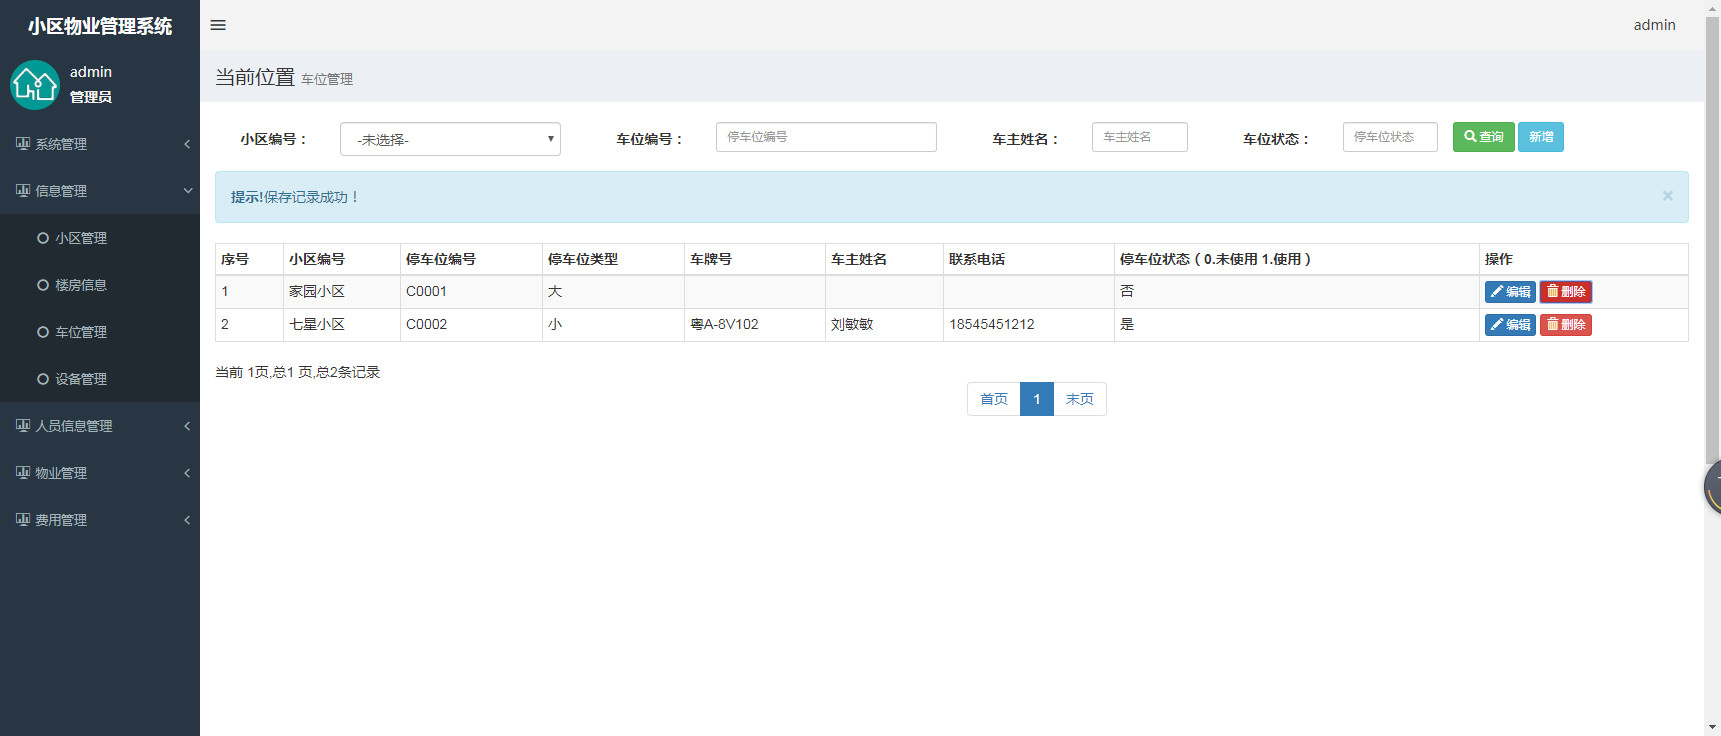Screen dimensions: 1721x736
Task: Expand the 人员信息管理 chevron
Action: coord(187,426)
